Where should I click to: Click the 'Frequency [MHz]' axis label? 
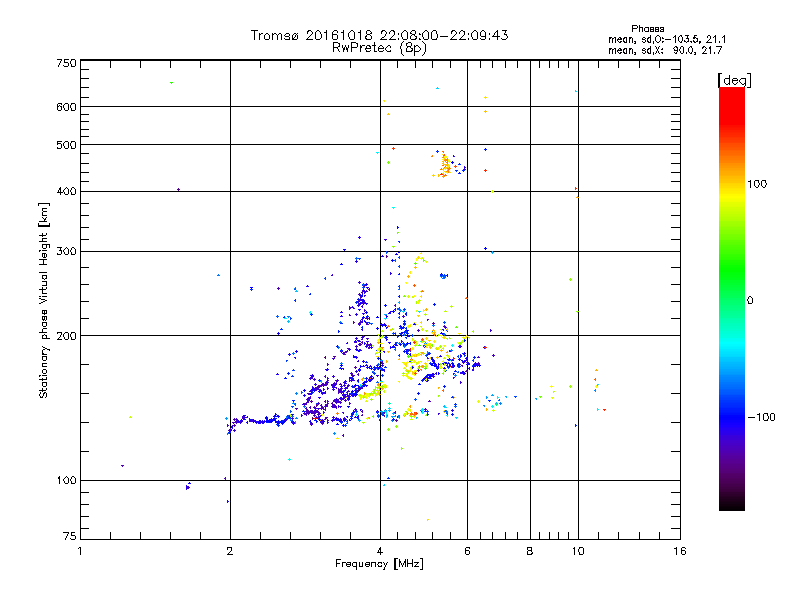(x=379, y=564)
